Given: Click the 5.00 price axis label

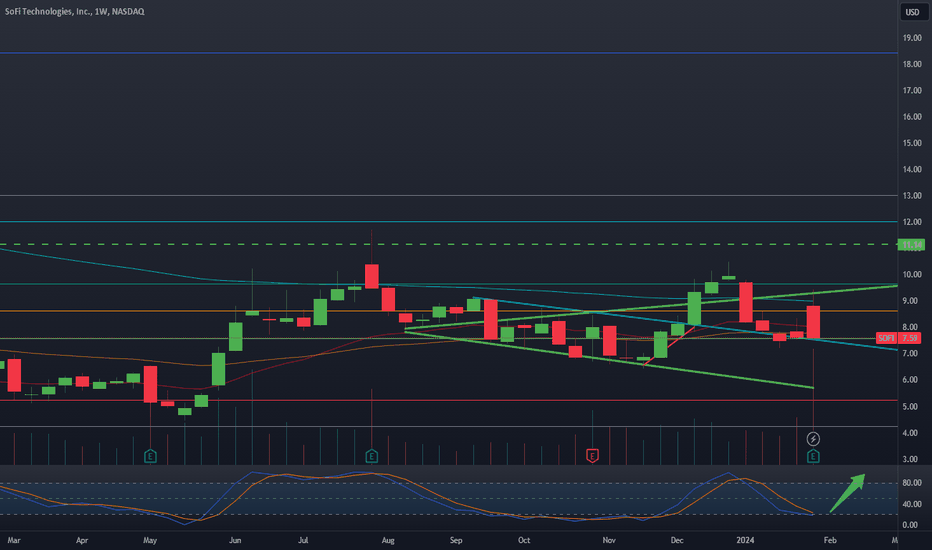Looking at the screenshot, I should click(x=911, y=406).
